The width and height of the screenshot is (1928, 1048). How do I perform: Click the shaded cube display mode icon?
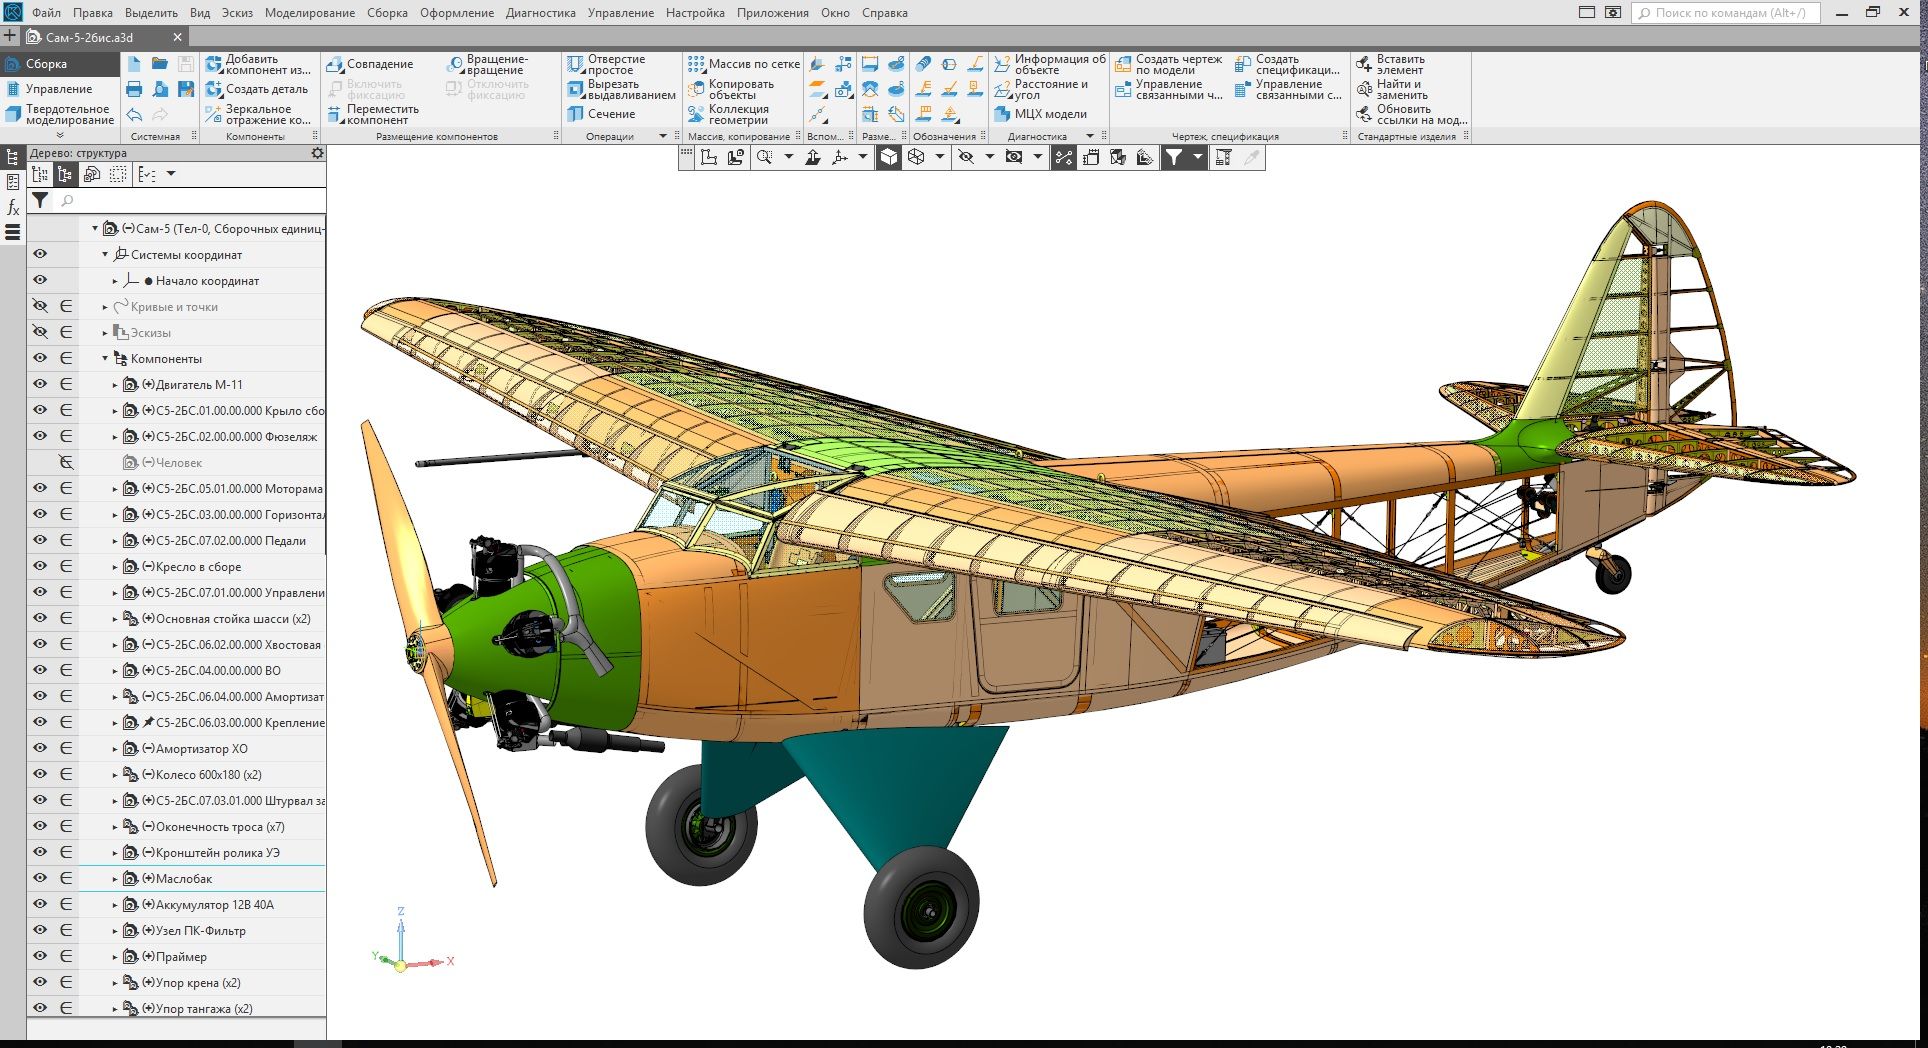tap(888, 157)
